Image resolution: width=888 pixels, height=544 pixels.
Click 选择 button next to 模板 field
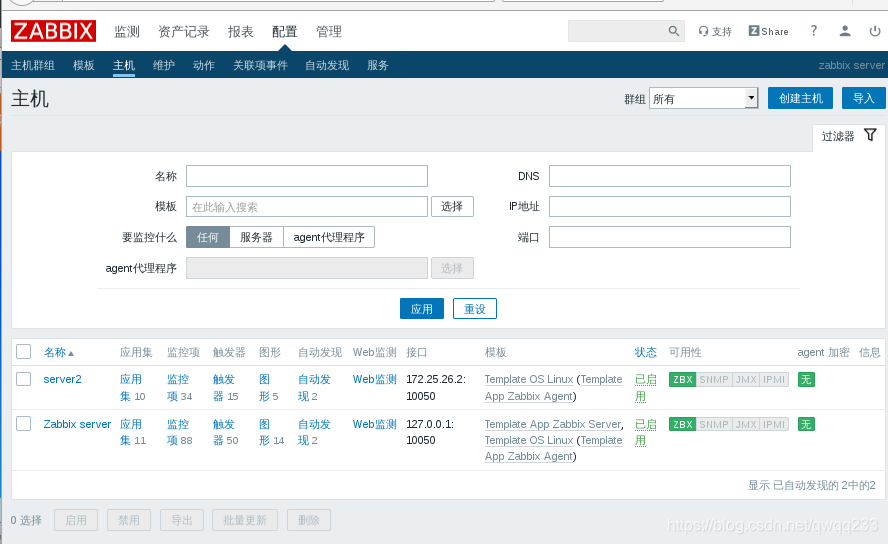[x=452, y=207]
